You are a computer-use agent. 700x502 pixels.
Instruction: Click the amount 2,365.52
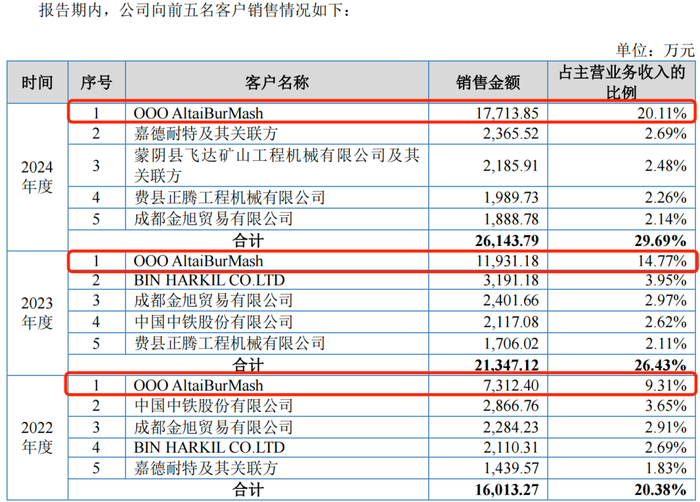coord(511,134)
